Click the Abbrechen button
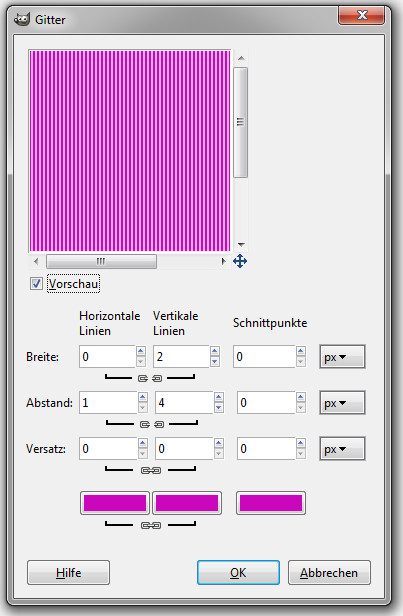Image resolution: width=403 pixels, height=616 pixels. pyautogui.click(x=329, y=572)
